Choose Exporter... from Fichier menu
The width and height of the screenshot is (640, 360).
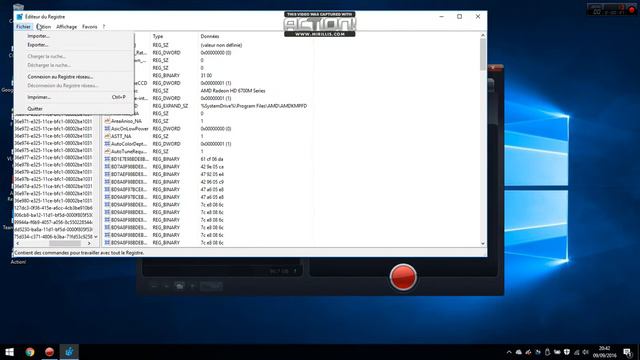click(x=74, y=45)
